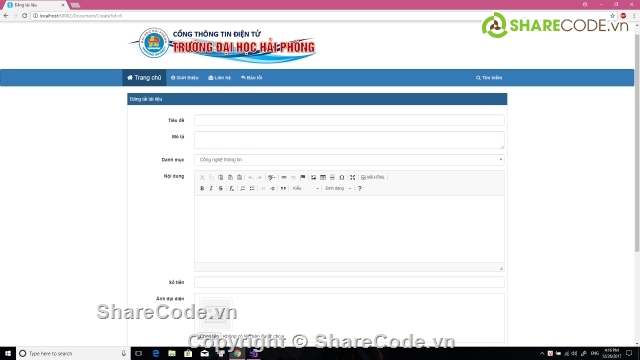Open the Liên hệ menu item
The height and width of the screenshot is (360, 640).
coord(220,78)
